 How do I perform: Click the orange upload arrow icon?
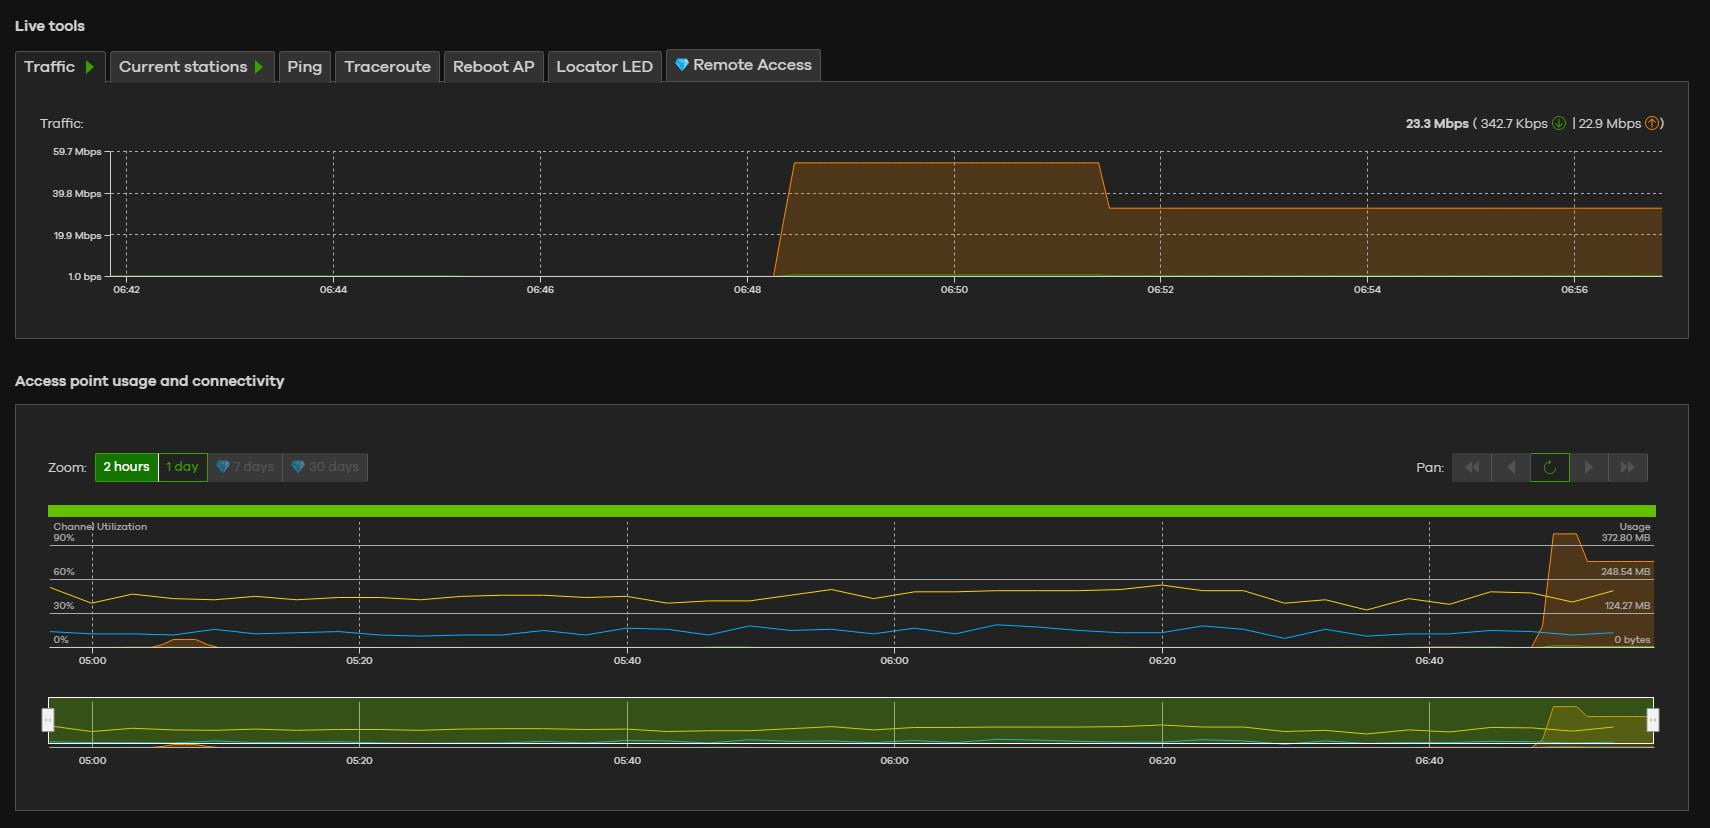coord(1652,123)
